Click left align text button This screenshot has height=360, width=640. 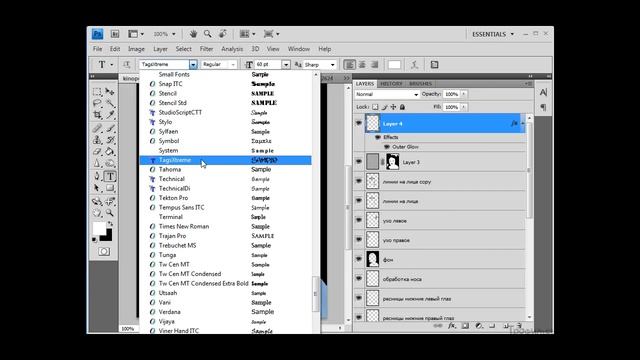349,64
